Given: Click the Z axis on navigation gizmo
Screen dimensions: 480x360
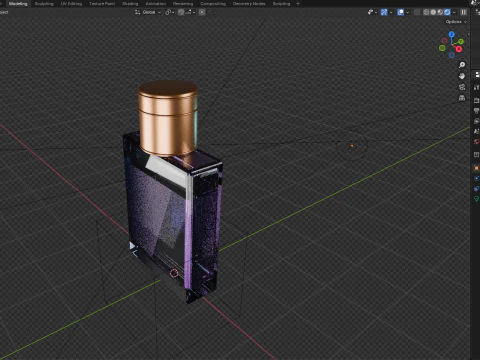Looking at the screenshot, I should point(452,34).
